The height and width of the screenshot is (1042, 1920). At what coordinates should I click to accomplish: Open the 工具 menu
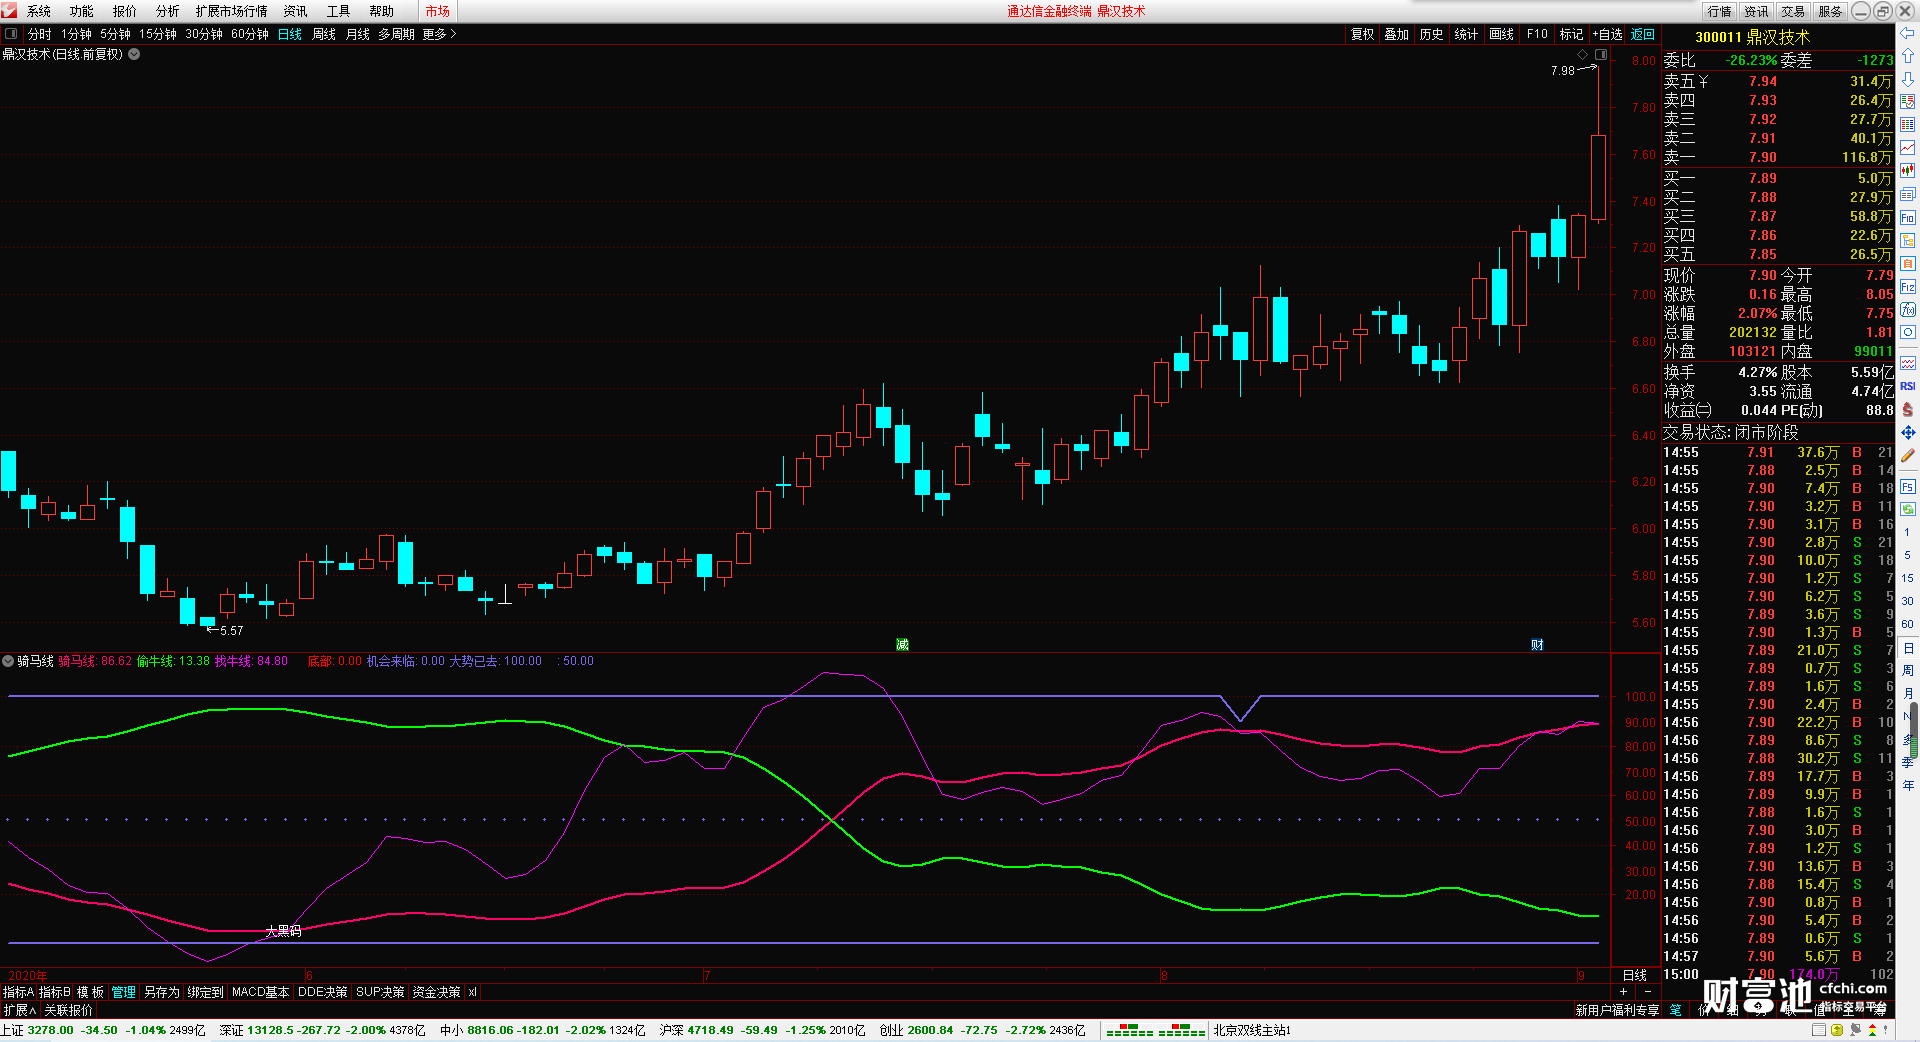339,11
